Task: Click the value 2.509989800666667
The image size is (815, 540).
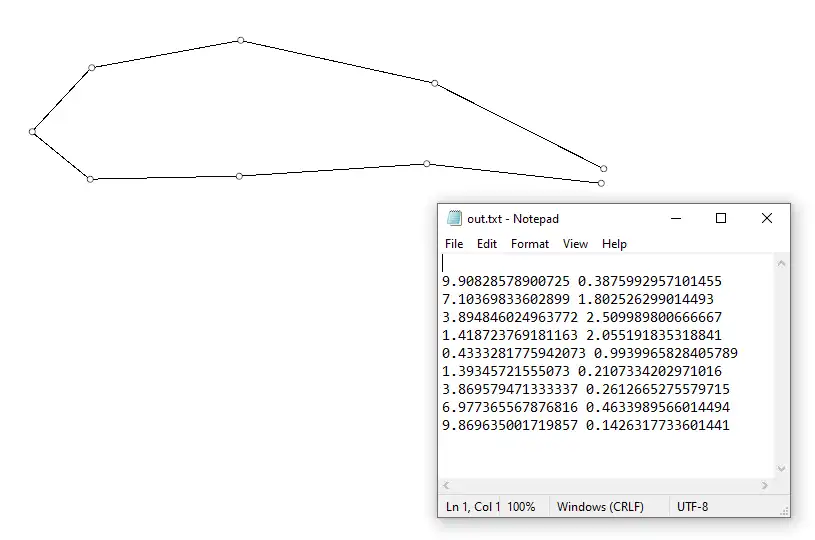Action: tap(654, 317)
